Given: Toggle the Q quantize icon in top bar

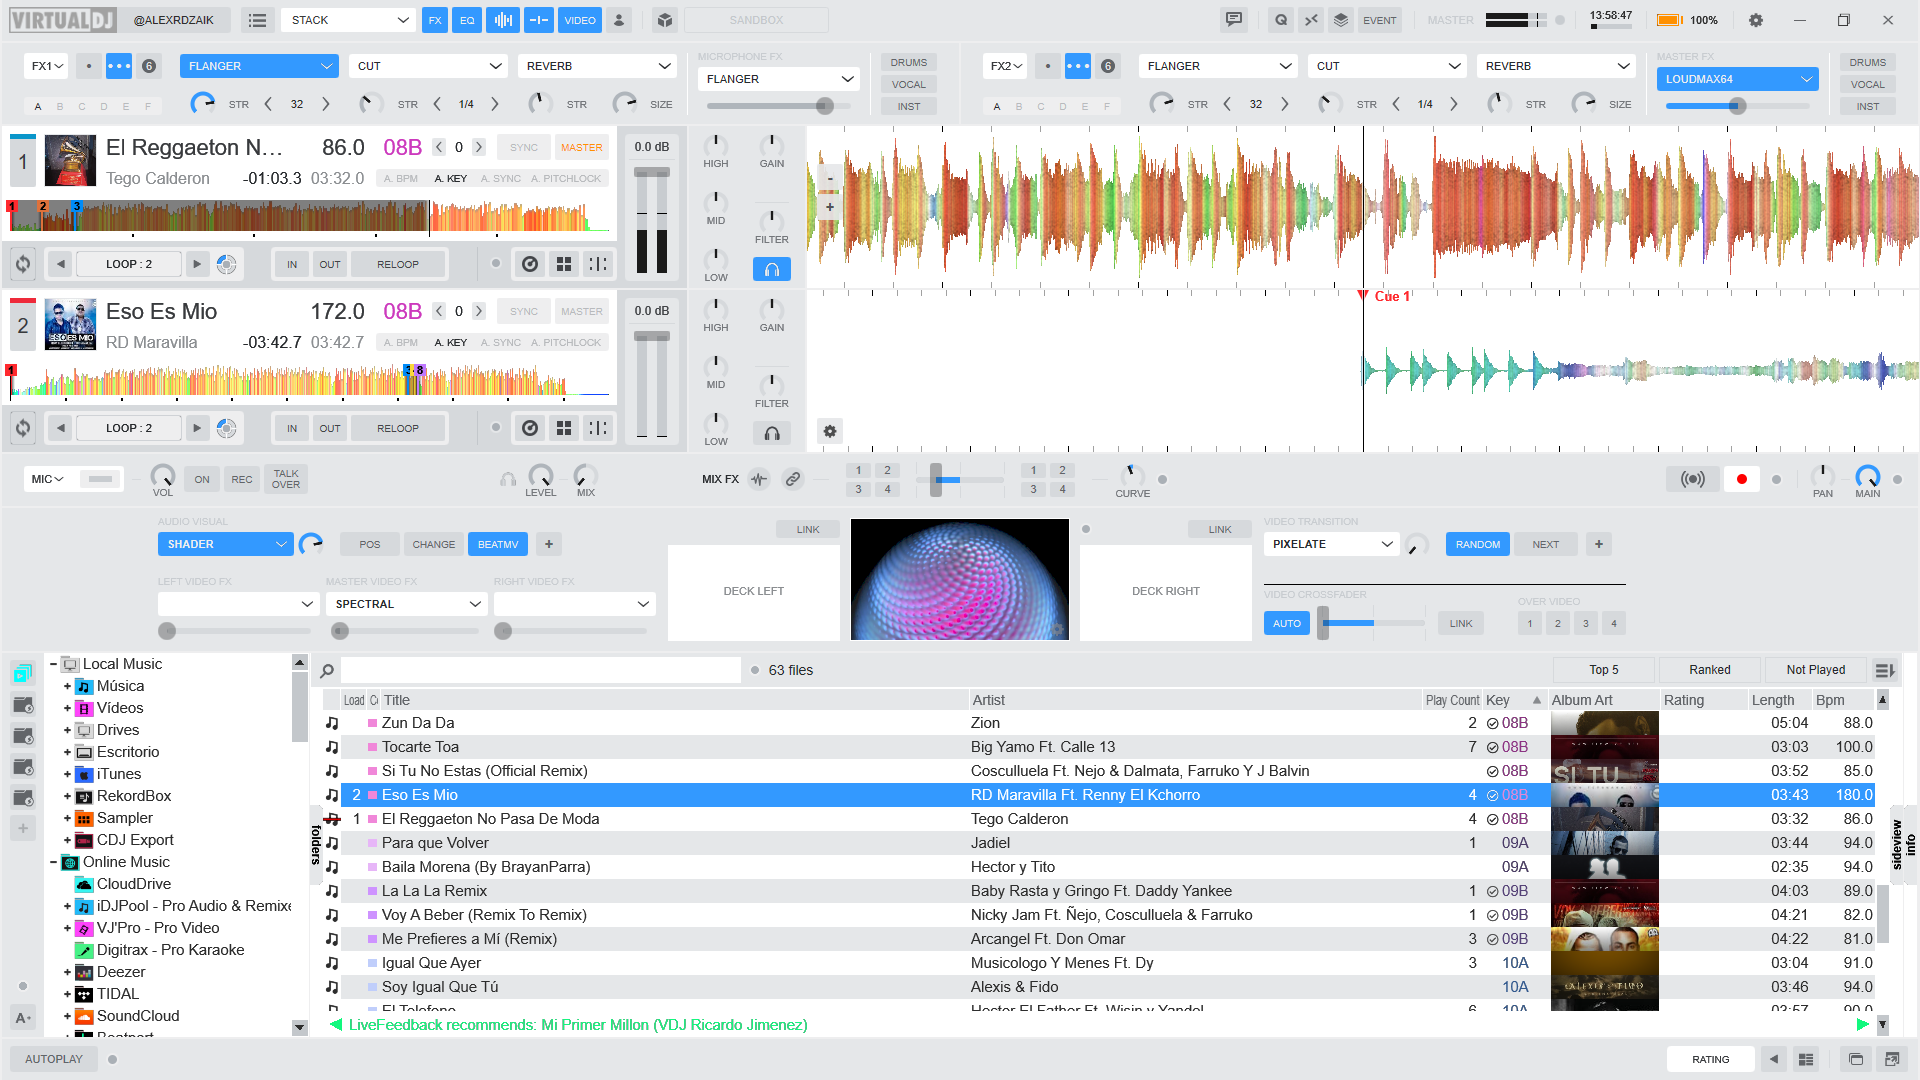Looking at the screenshot, I should [x=1281, y=20].
